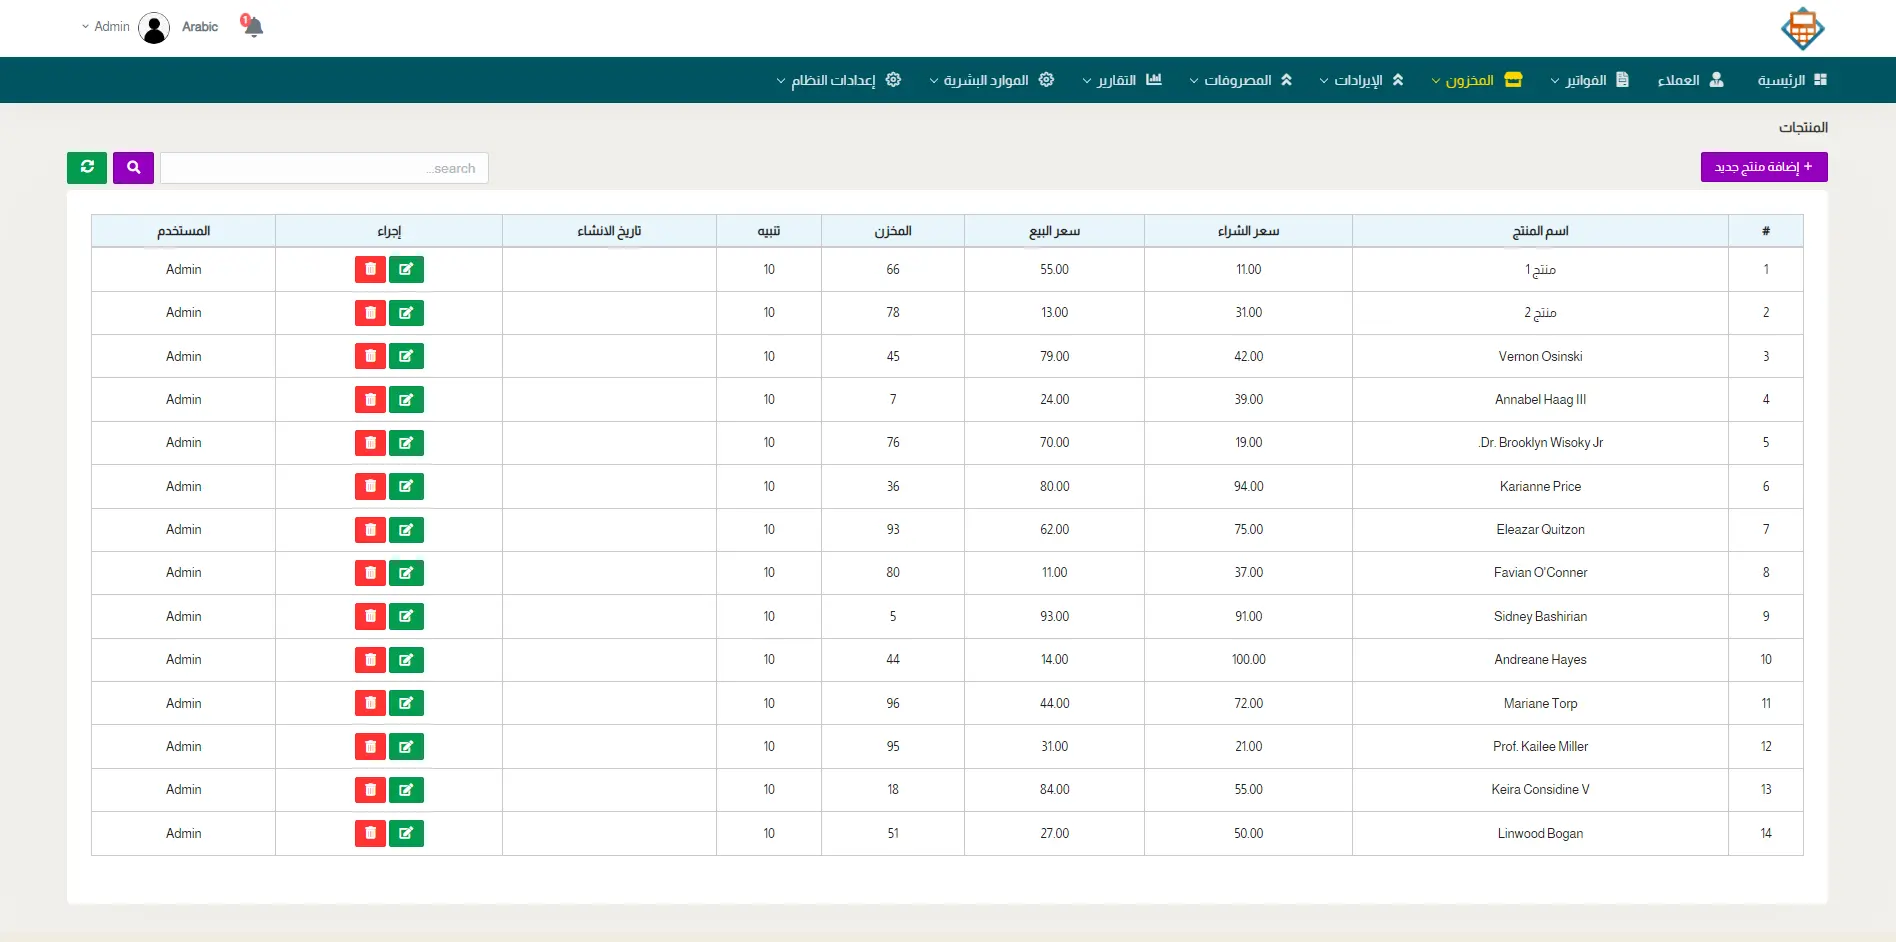Click the إضافة منتج جديد button
Viewport: 1896px width, 942px height.
1763,167
